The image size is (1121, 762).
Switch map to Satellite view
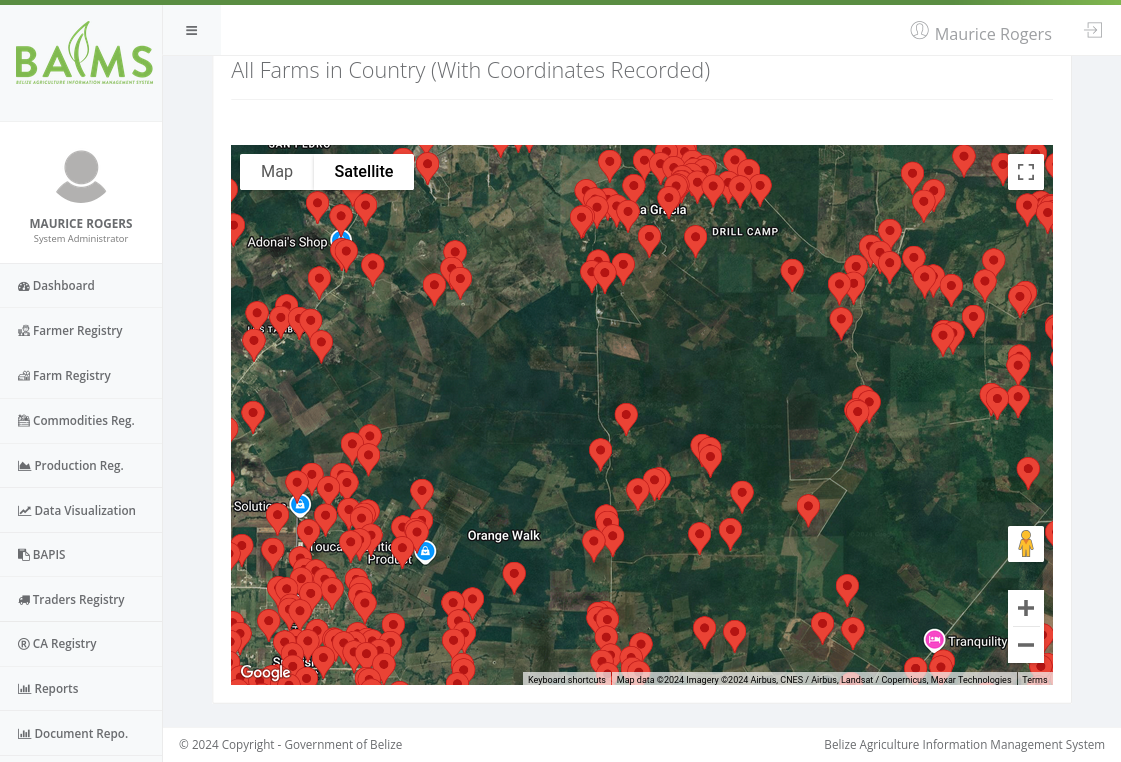(364, 172)
